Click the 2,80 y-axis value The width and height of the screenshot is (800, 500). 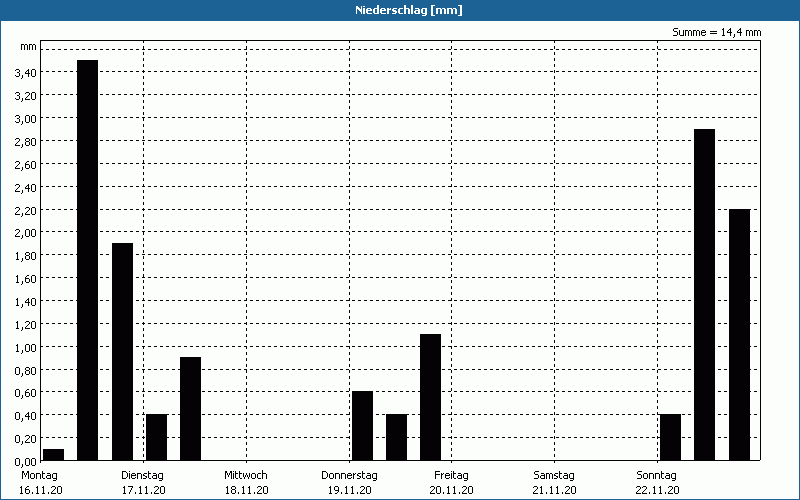26,141
